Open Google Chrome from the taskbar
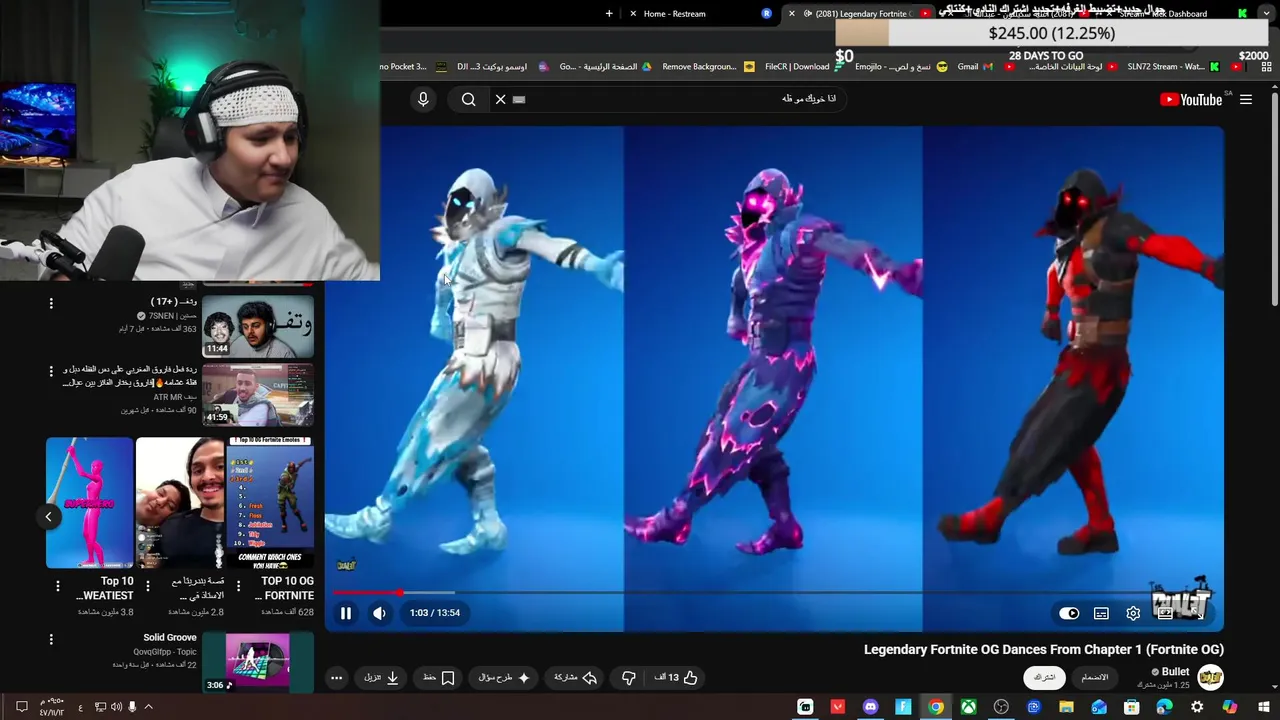 pos(935,707)
